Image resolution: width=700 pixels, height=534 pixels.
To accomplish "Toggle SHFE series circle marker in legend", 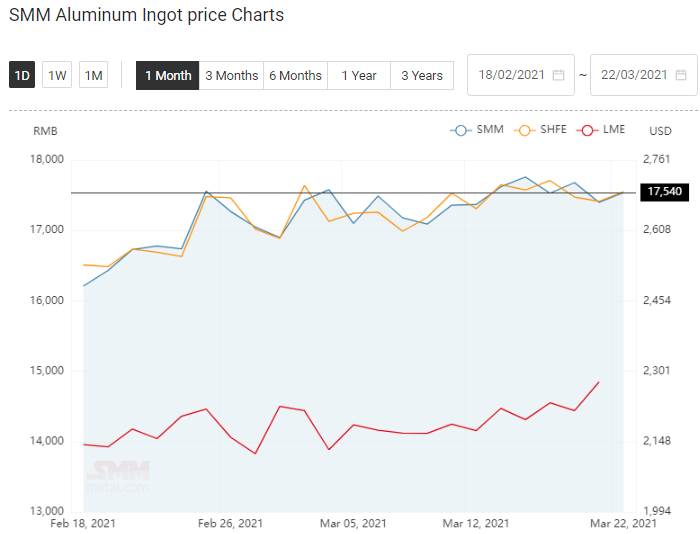I will [525, 130].
